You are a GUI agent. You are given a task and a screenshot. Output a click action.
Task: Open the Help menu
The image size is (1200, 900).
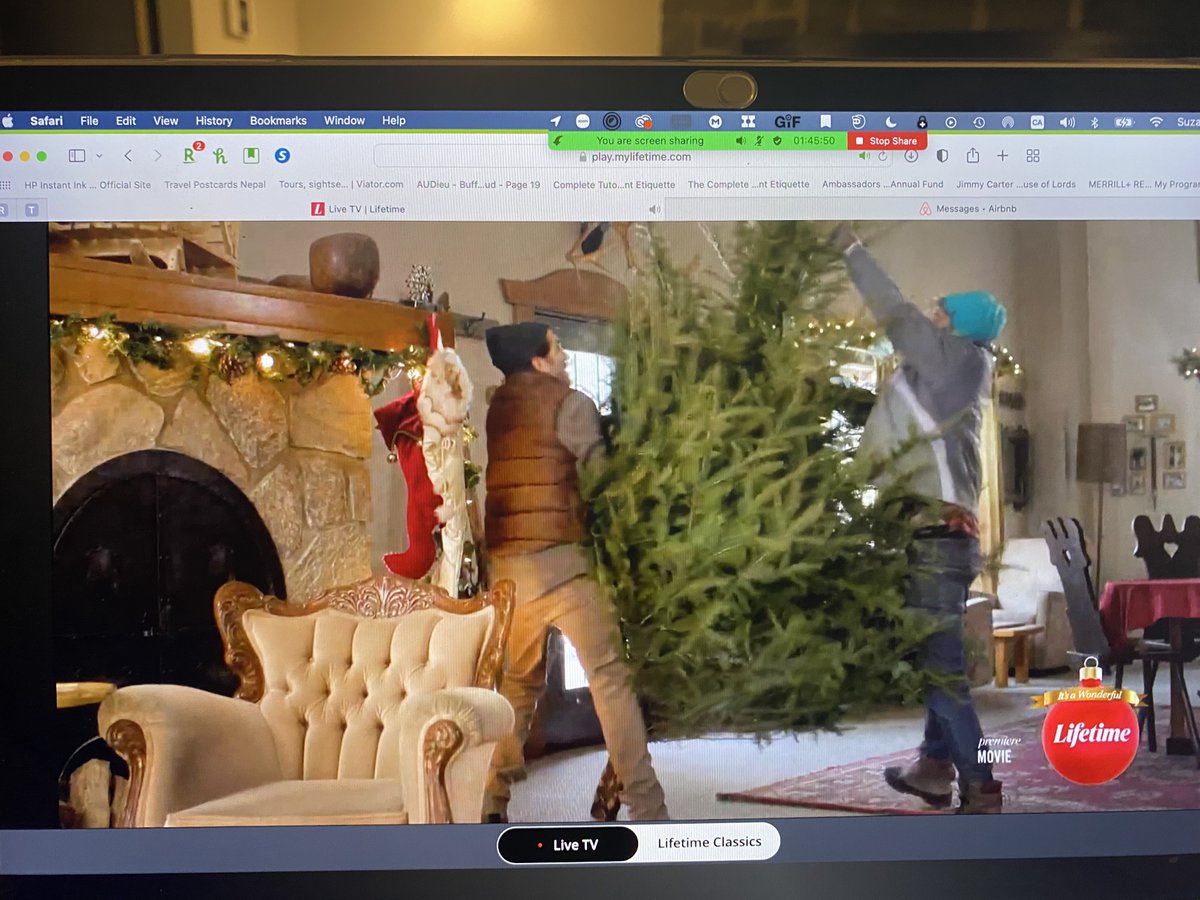coord(394,121)
